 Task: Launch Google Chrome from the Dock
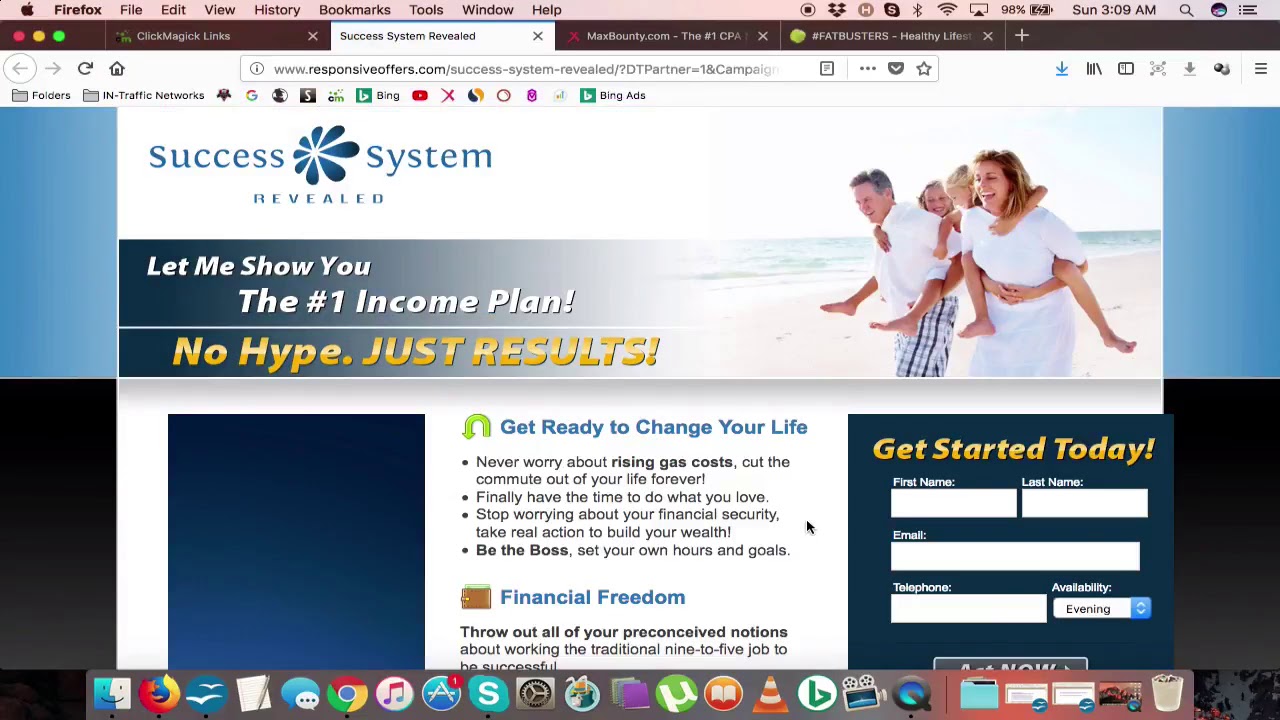(x=347, y=694)
